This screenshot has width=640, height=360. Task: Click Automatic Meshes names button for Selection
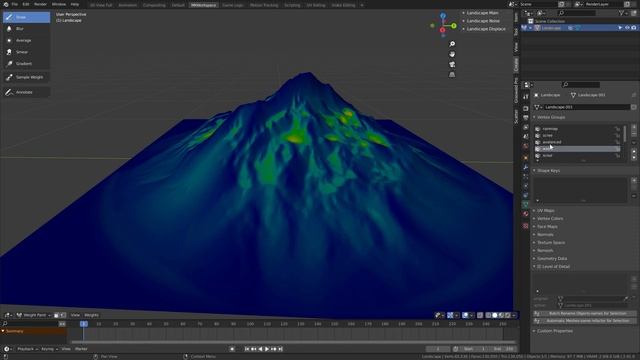pyautogui.click(x=585, y=321)
